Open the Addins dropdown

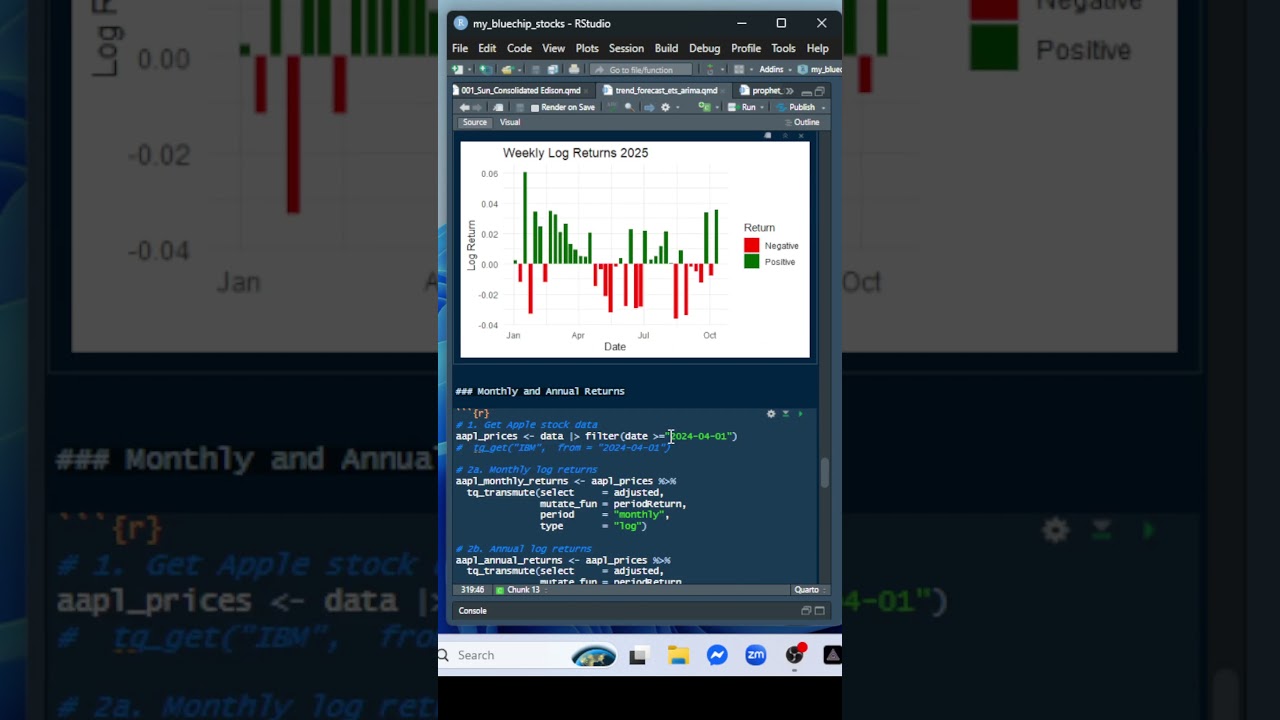point(777,70)
